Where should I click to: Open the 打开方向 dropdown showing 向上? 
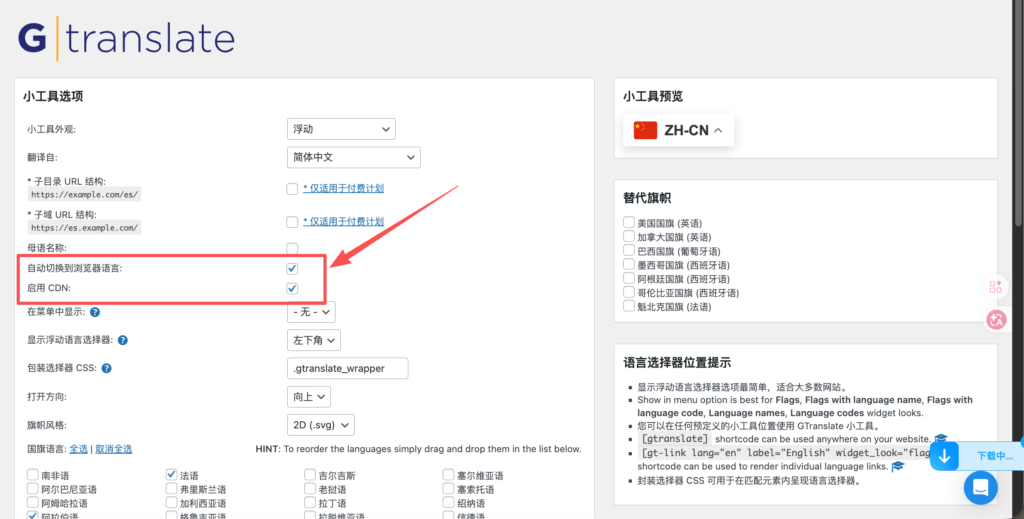click(x=308, y=397)
